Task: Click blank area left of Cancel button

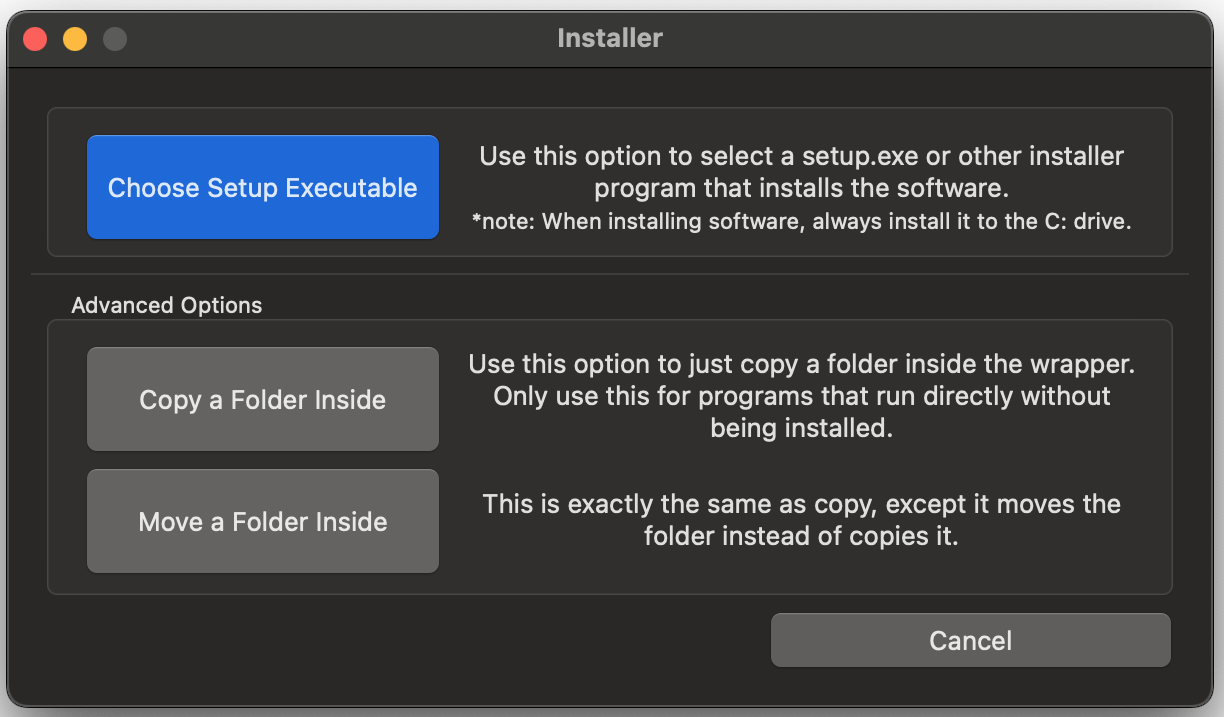Action: (x=400, y=640)
